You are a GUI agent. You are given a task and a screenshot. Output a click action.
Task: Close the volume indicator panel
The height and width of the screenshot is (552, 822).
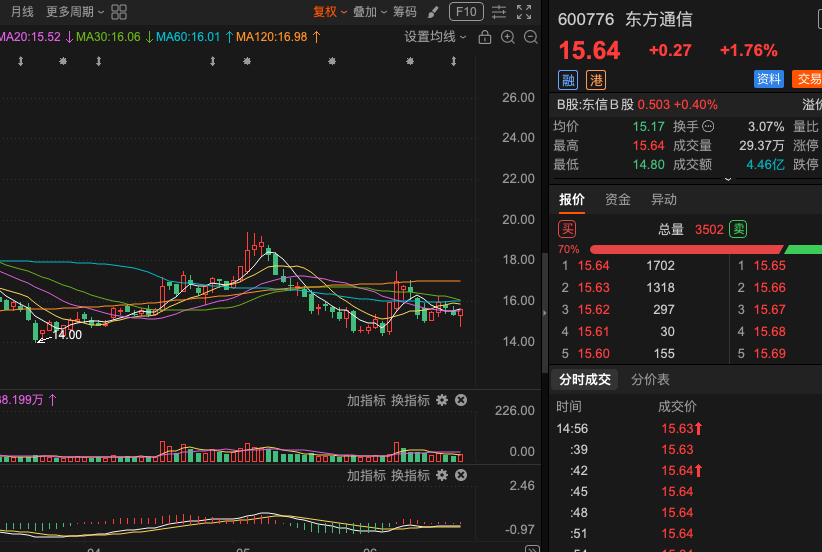pos(461,401)
